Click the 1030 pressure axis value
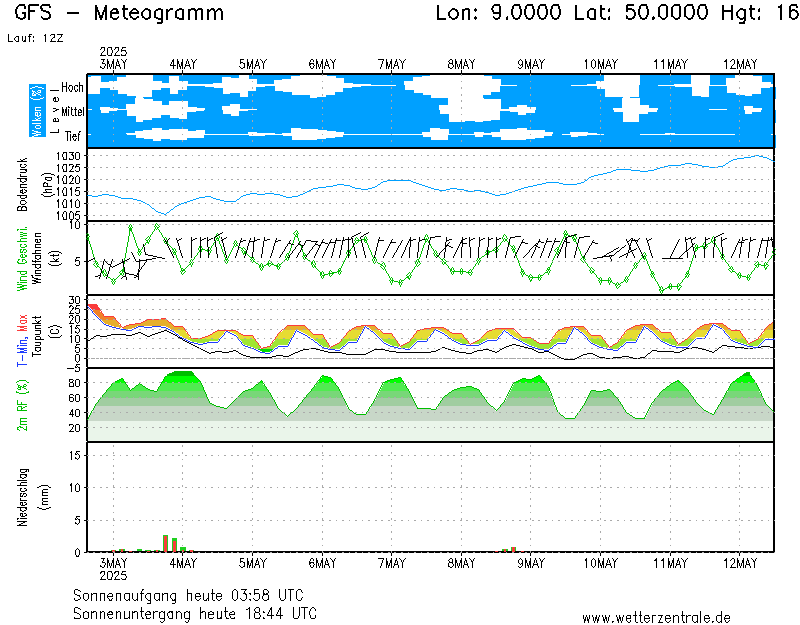The width and height of the screenshot is (800, 625). point(68,156)
